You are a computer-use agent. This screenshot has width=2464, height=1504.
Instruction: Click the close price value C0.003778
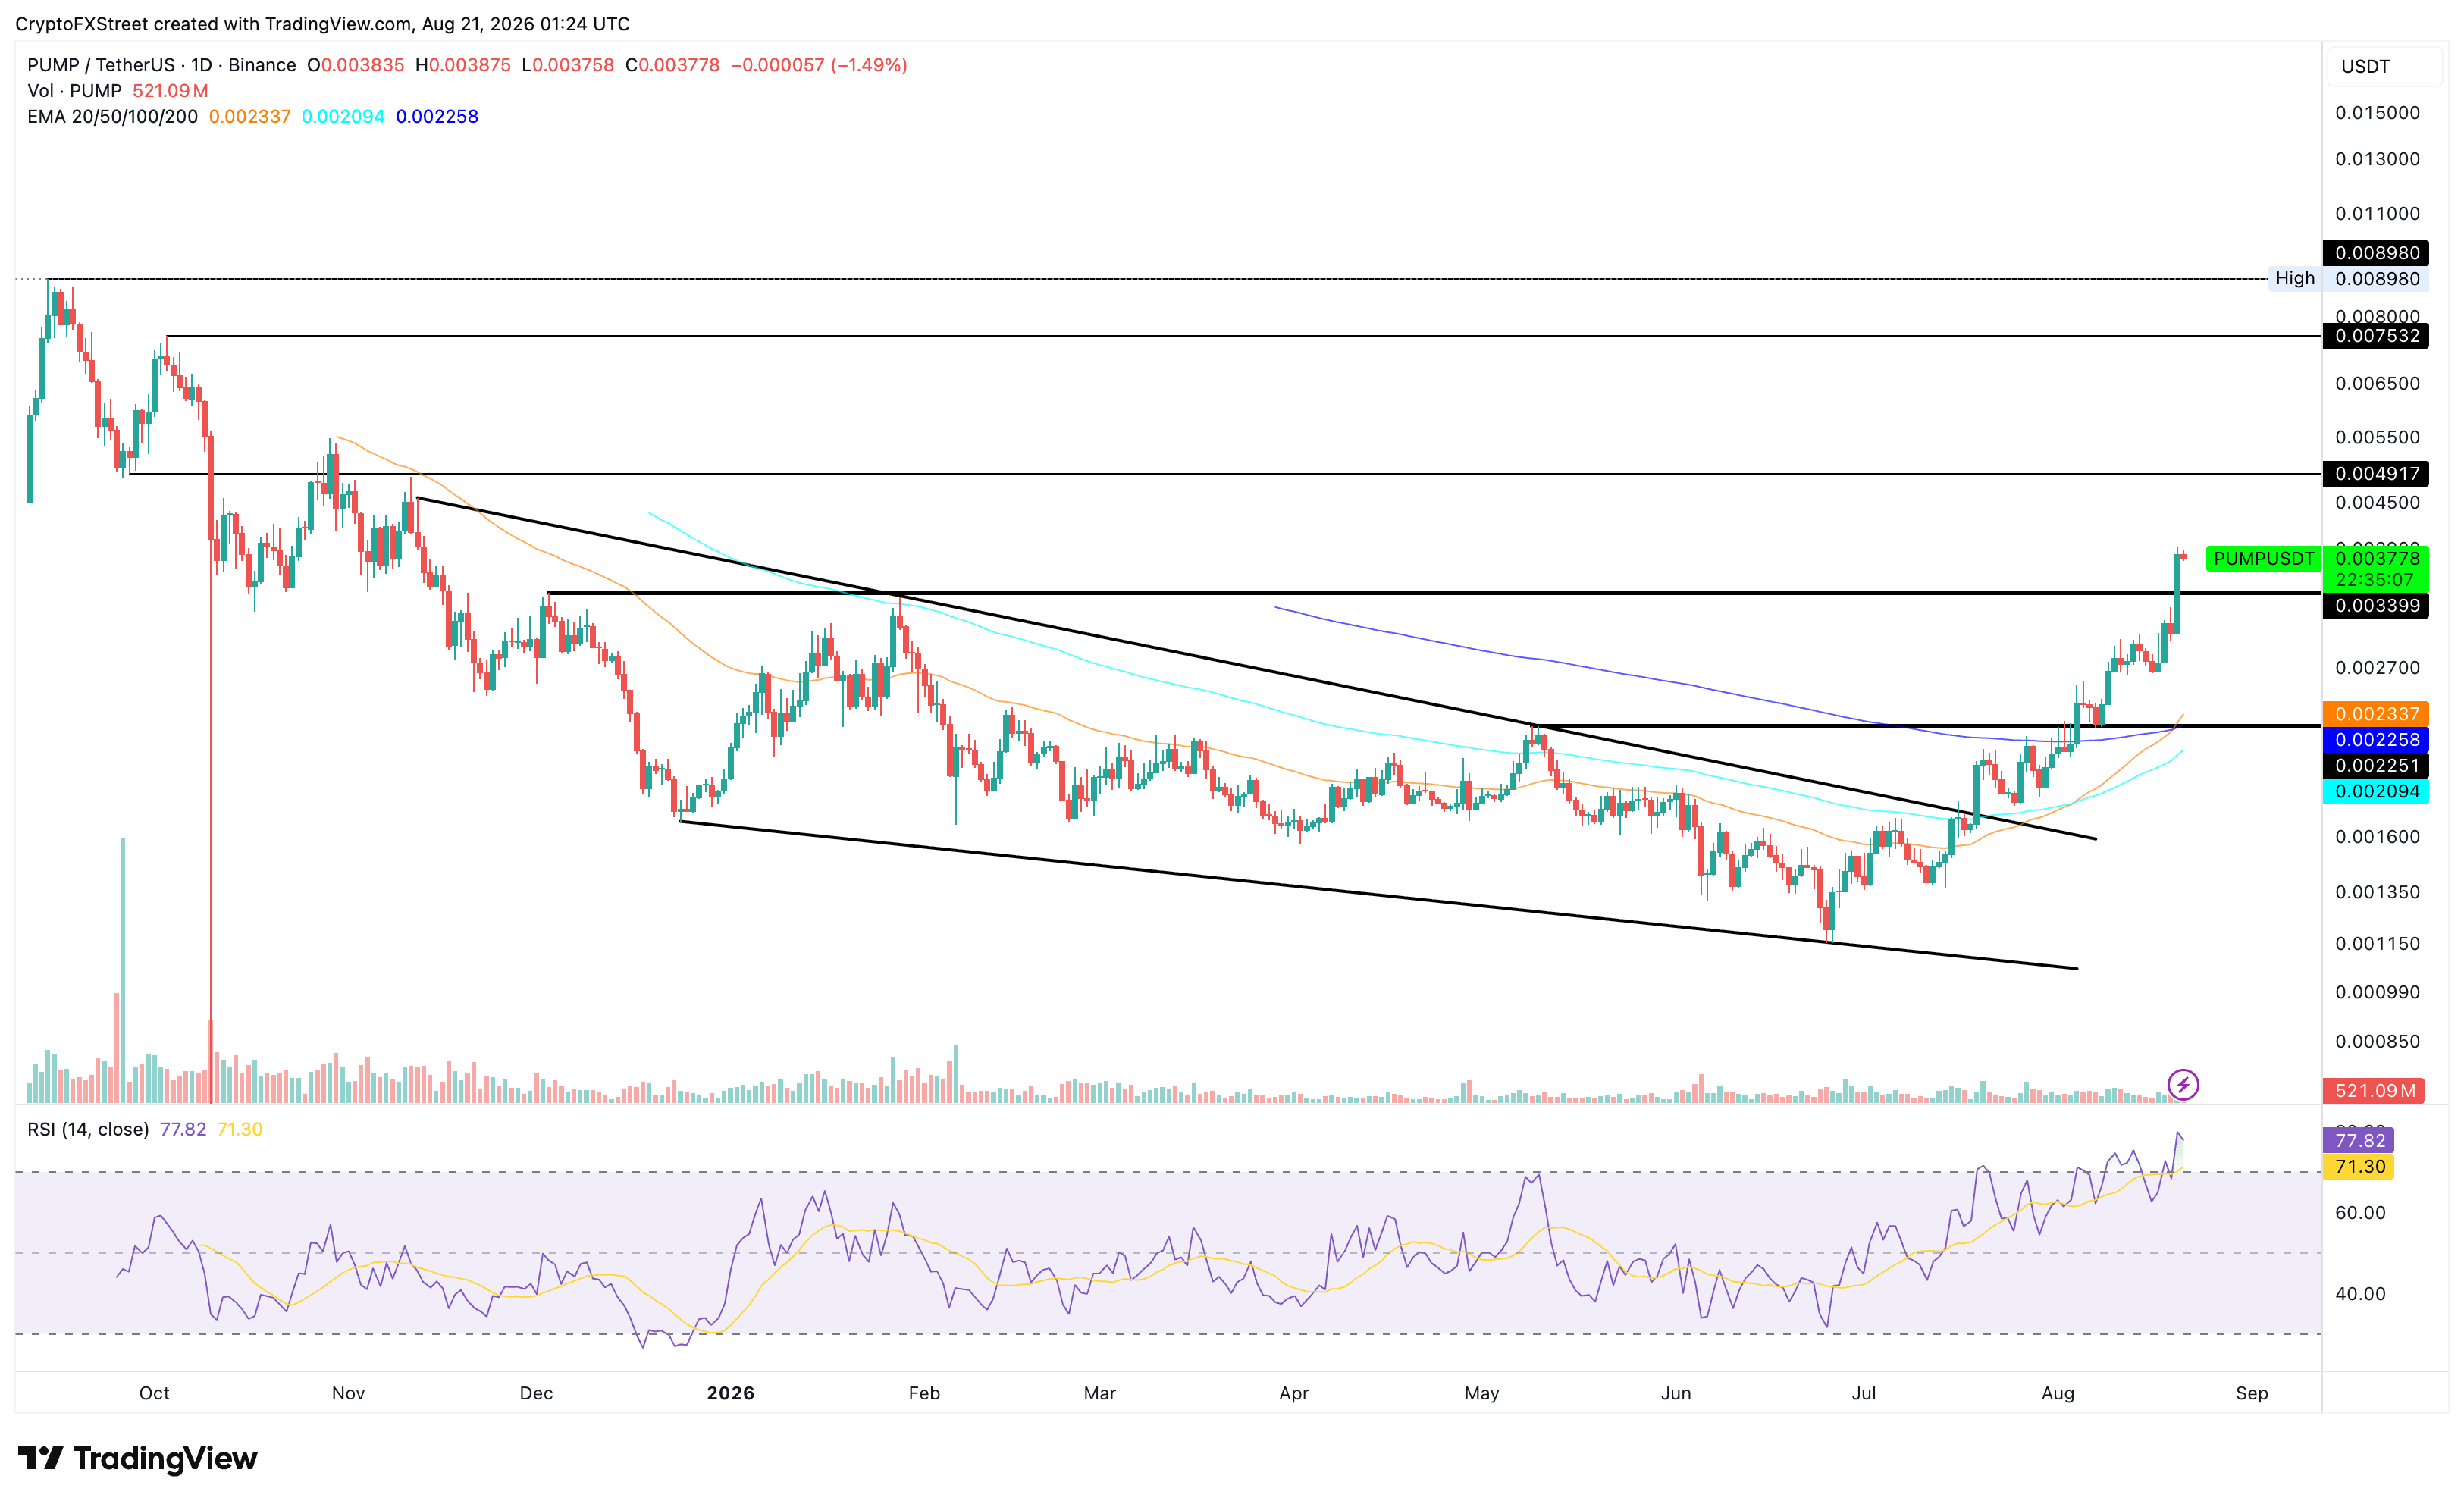tap(673, 65)
